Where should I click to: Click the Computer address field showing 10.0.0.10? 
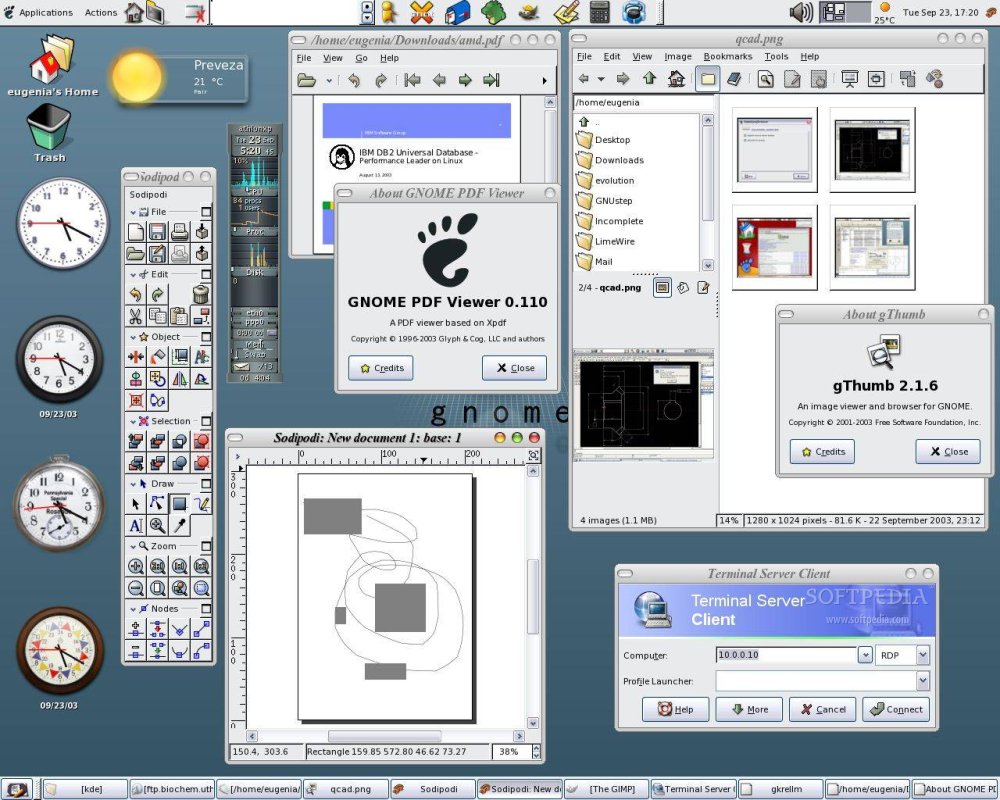coord(786,655)
